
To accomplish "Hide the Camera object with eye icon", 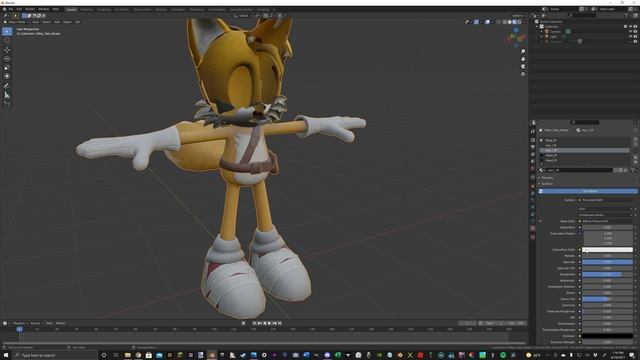I will click(630, 31).
